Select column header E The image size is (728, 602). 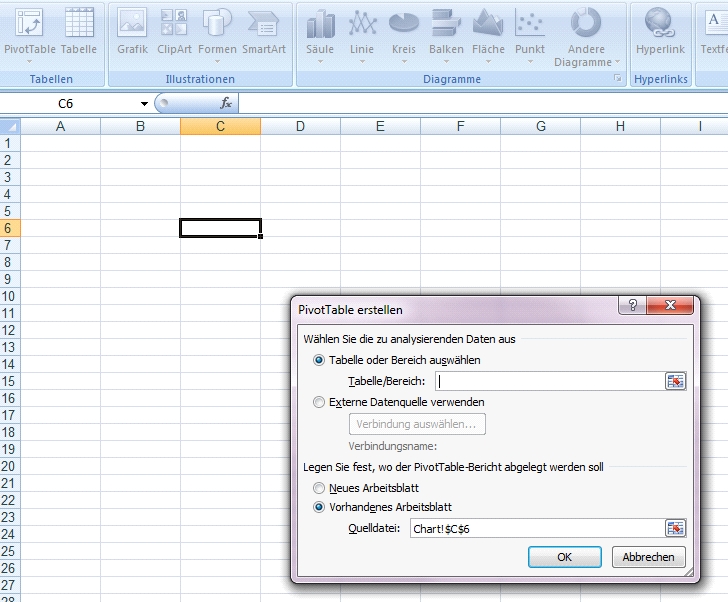(x=380, y=126)
